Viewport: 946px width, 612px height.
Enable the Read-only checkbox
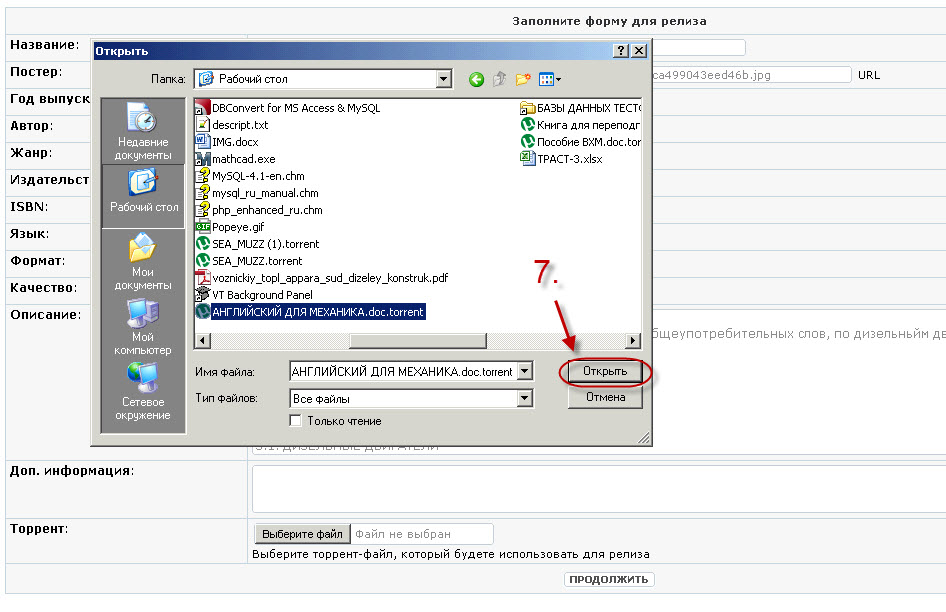(295, 421)
